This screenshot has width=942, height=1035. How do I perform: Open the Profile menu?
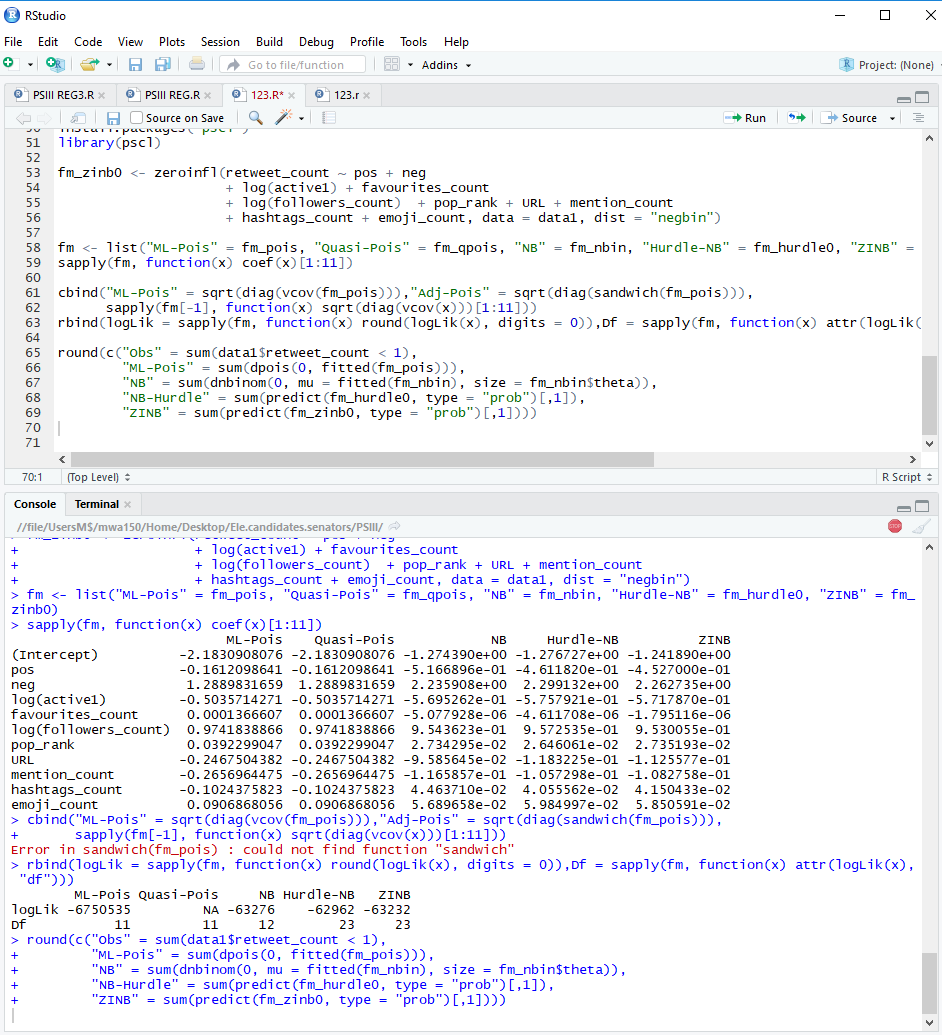tap(367, 42)
